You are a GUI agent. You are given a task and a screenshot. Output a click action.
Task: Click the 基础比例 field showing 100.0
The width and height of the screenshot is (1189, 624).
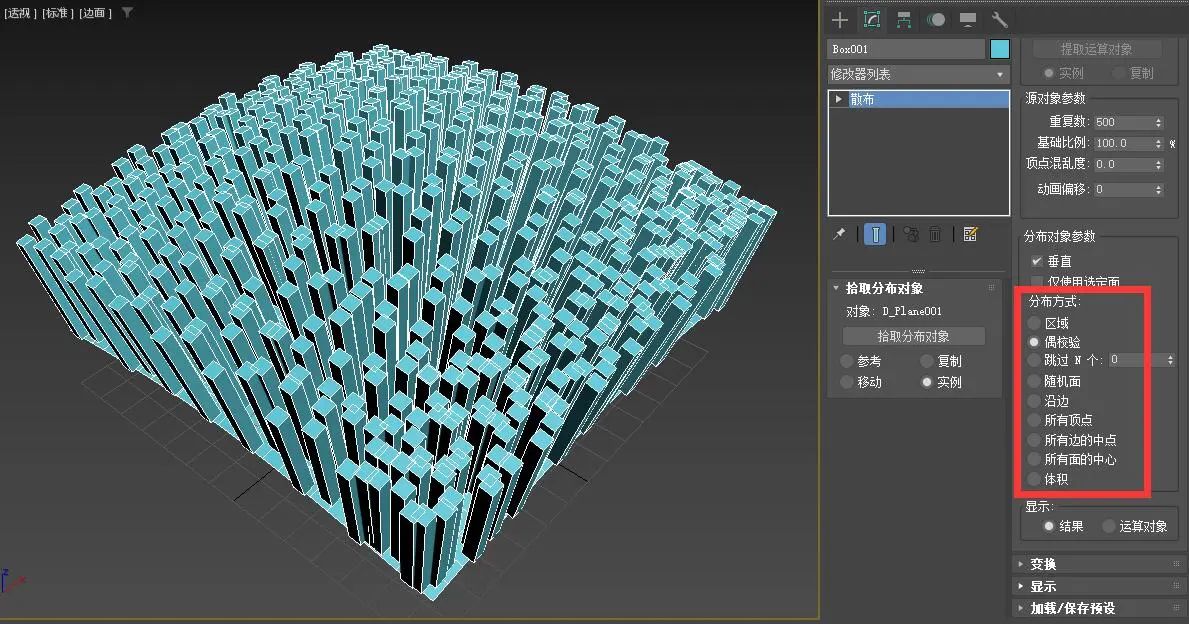click(x=1123, y=143)
